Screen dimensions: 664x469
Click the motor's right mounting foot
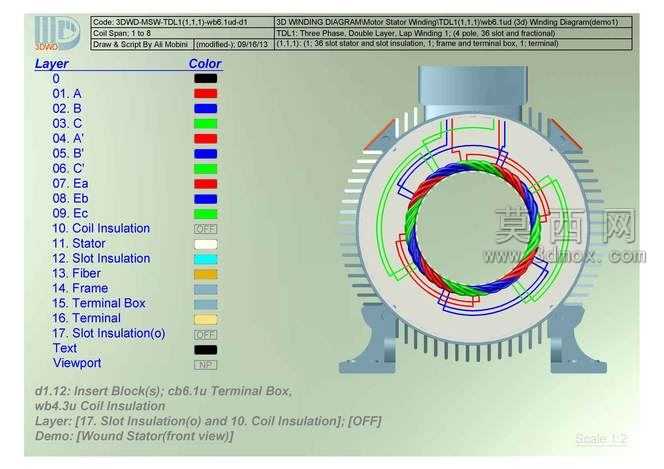pos(578,339)
